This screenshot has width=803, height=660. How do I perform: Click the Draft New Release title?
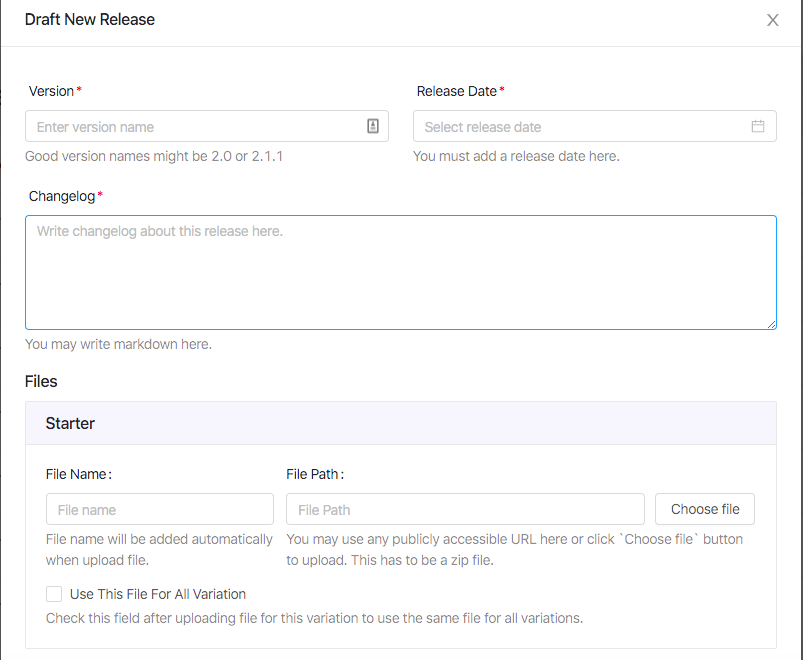point(90,19)
